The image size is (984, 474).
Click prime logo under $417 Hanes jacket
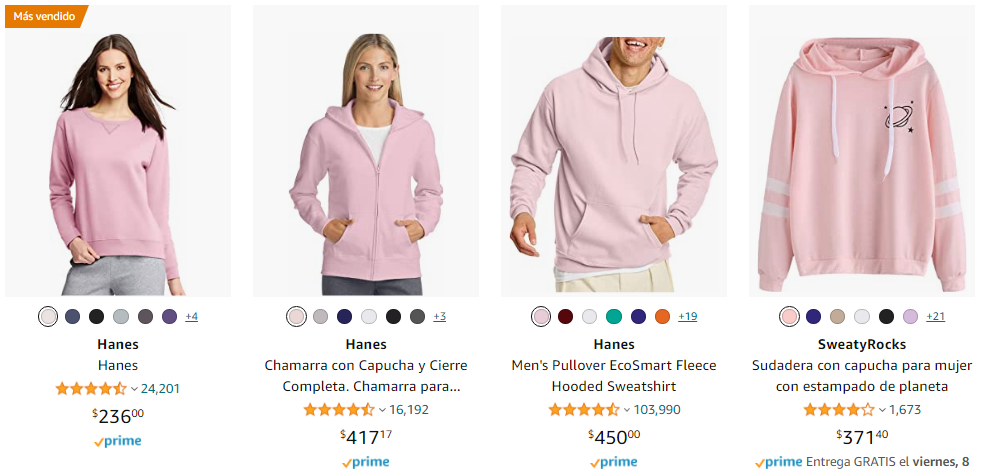(366, 463)
